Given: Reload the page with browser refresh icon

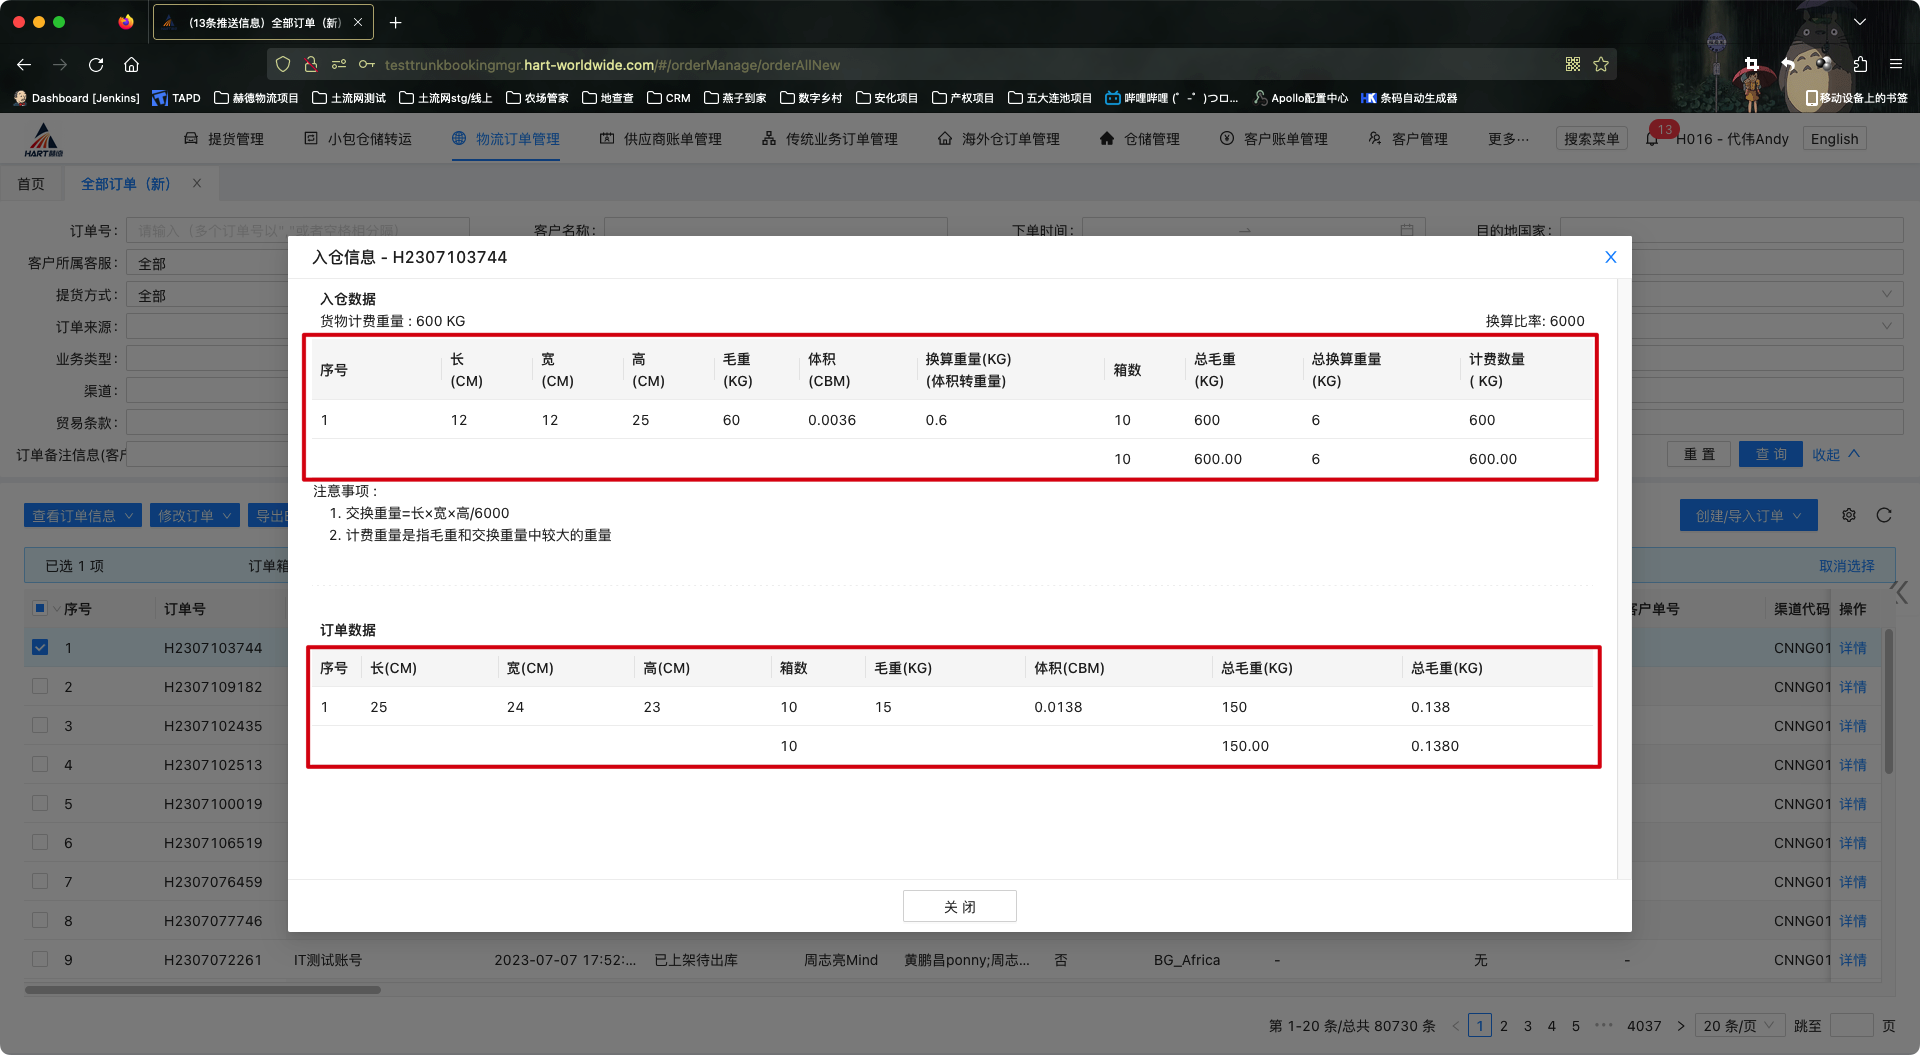Looking at the screenshot, I should [x=96, y=65].
